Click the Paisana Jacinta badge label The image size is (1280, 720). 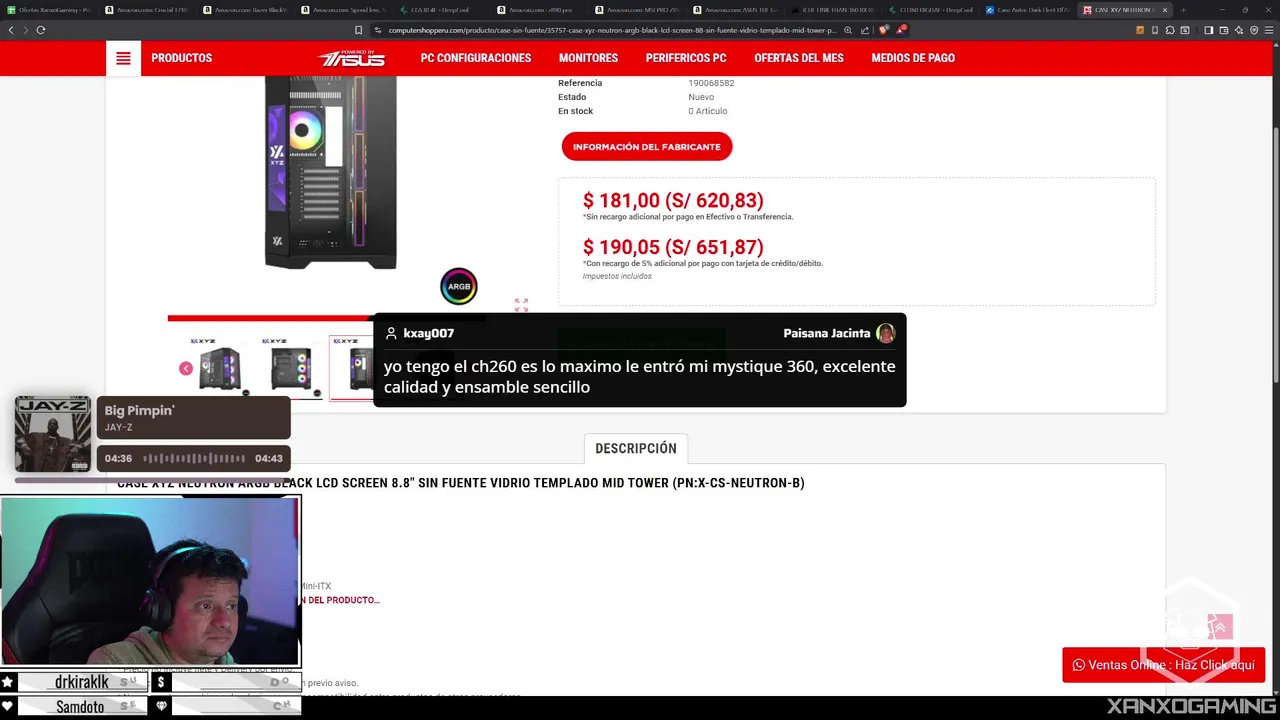pyautogui.click(x=827, y=333)
